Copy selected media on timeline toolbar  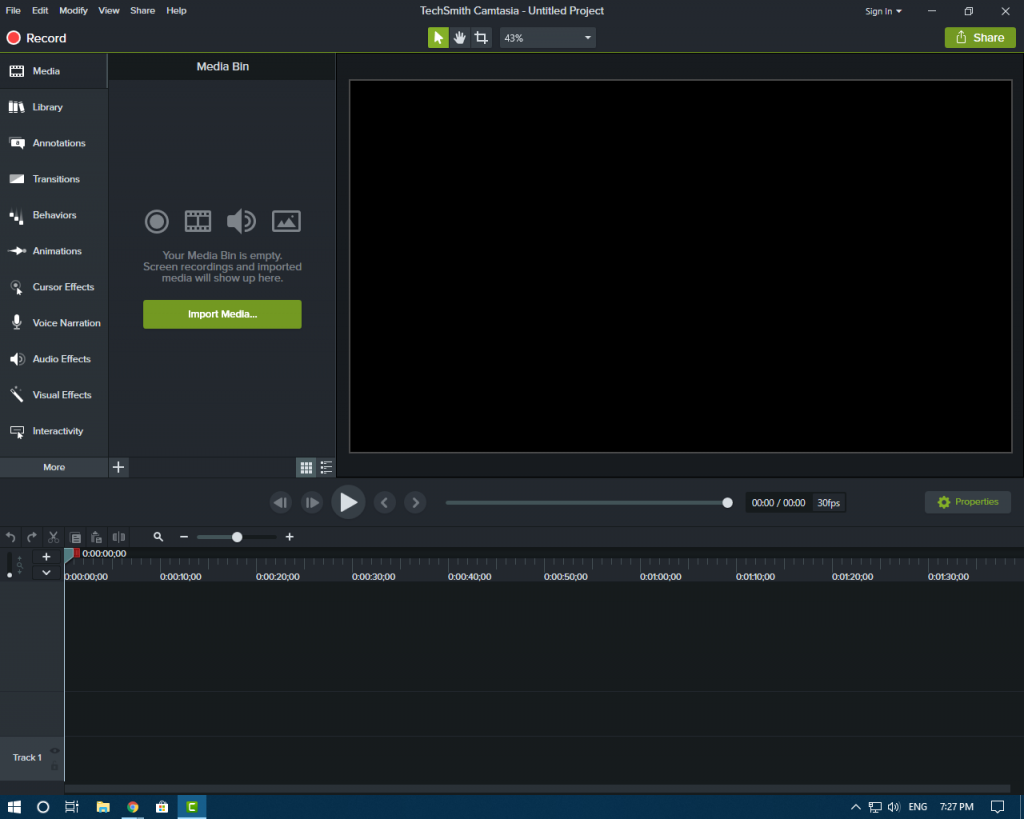76,537
